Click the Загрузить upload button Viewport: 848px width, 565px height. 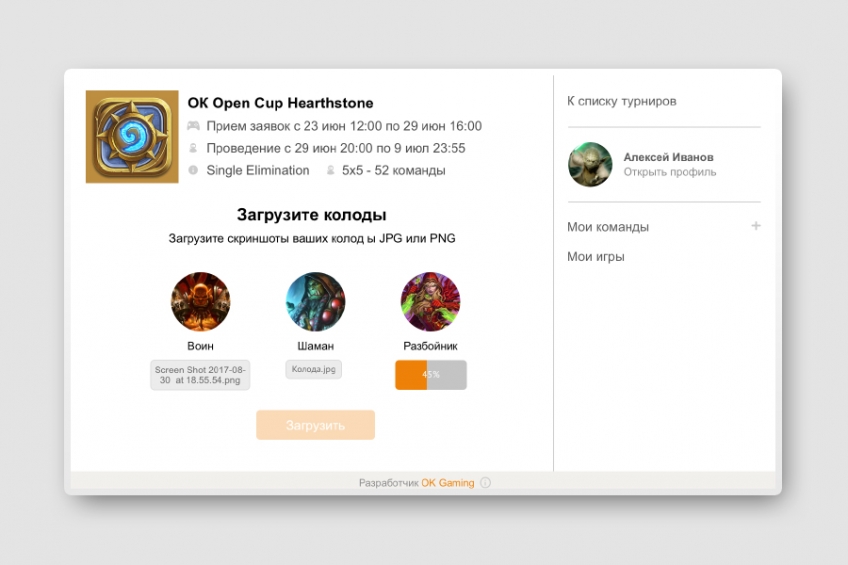coord(315,425)
